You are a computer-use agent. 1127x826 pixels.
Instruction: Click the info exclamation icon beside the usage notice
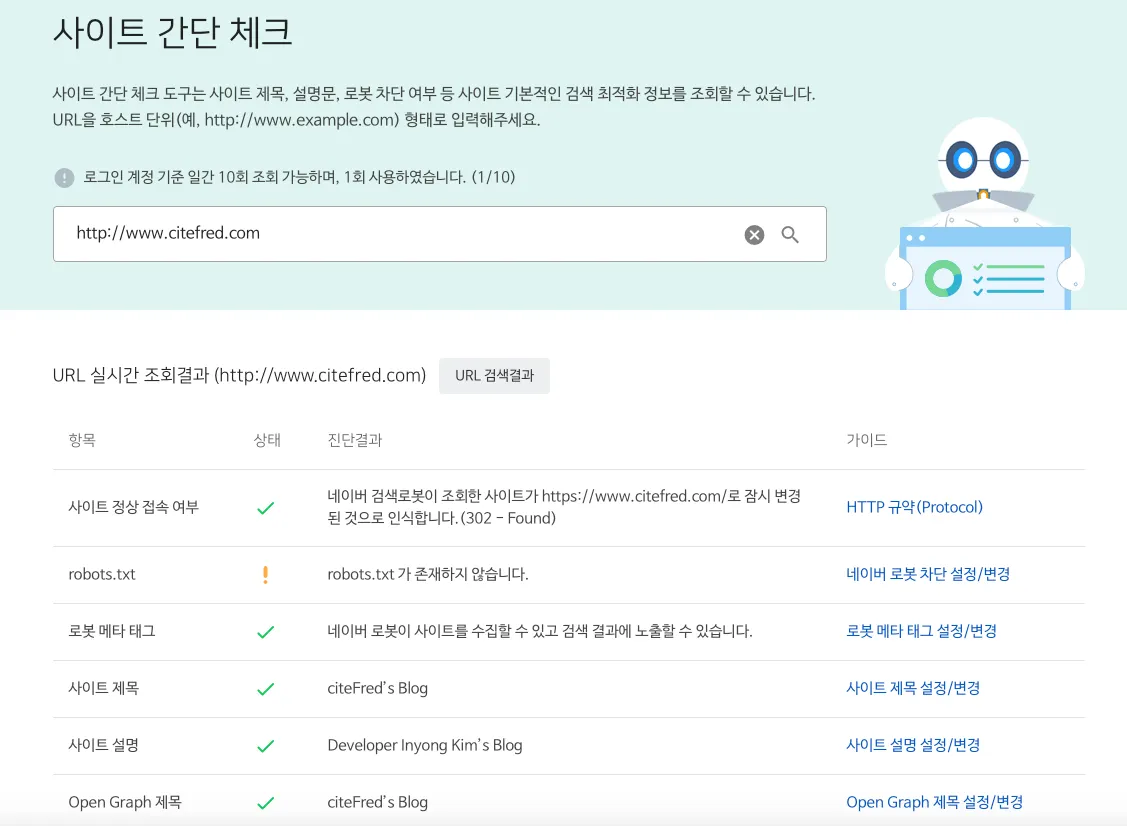(64, 178)
